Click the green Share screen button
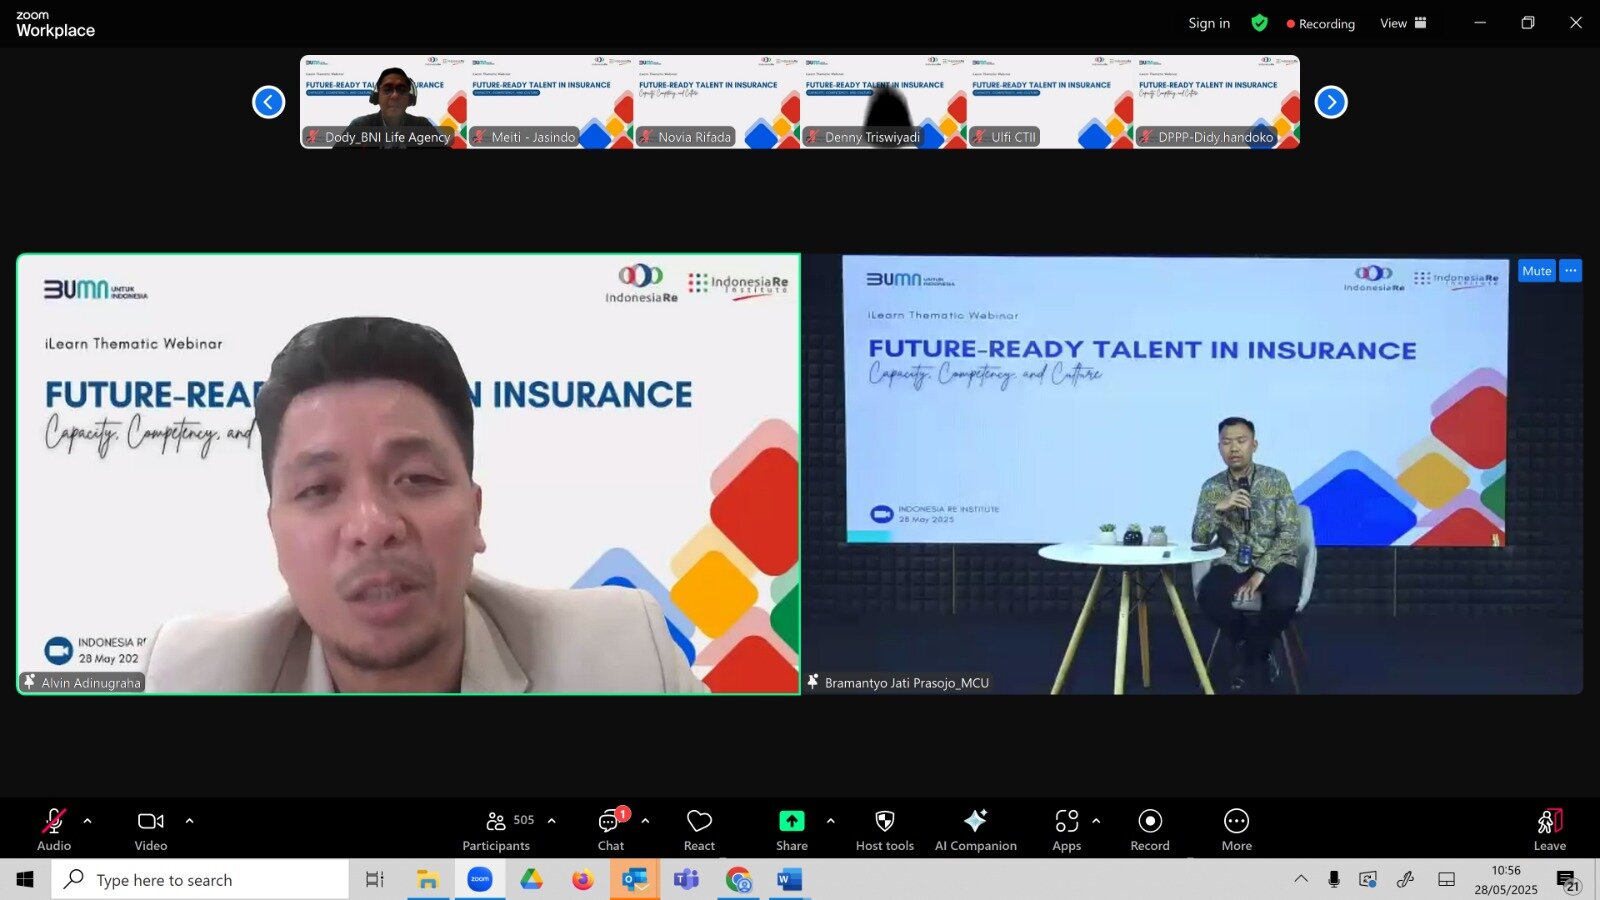 click(792, 830)
